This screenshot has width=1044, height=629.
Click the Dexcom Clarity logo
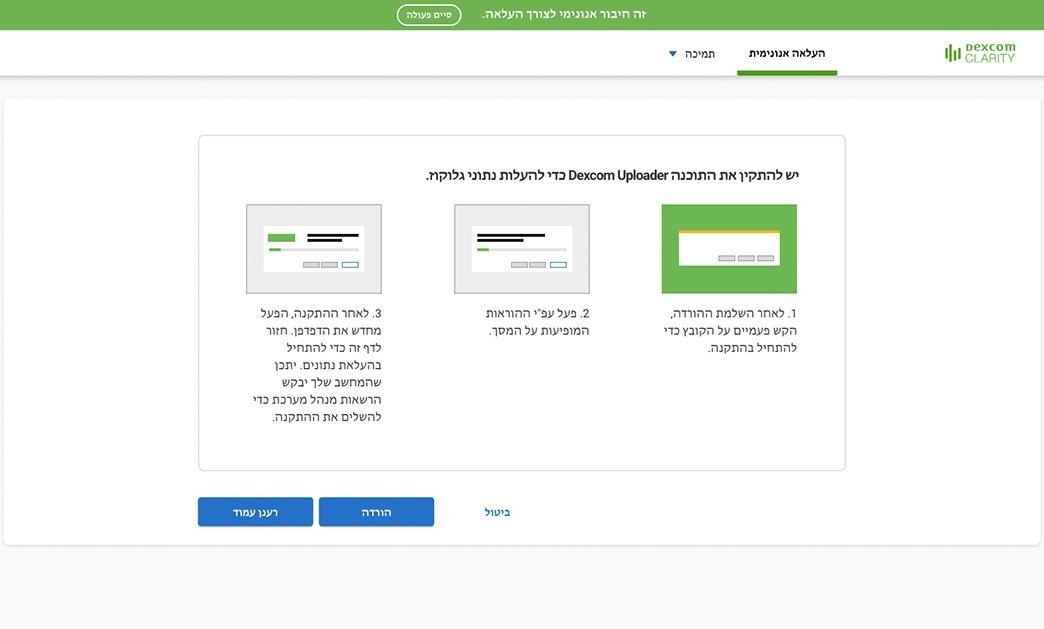(980, 53)
